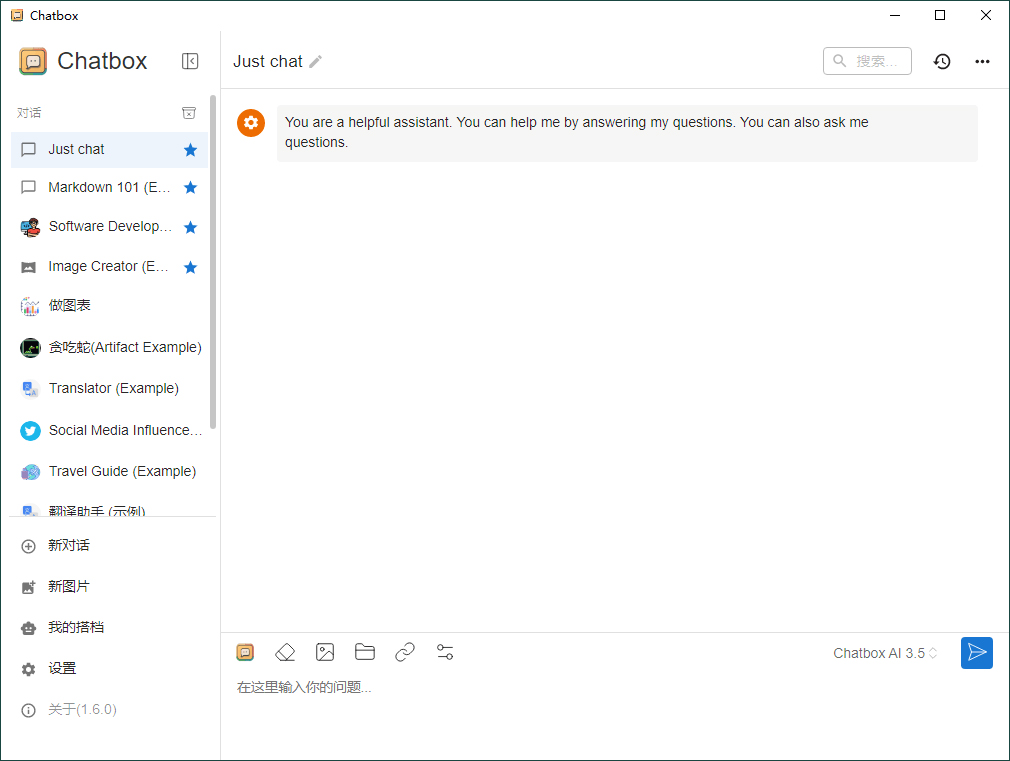
Task: Select the Translator (Example) conversation
Action: [113, 388]
